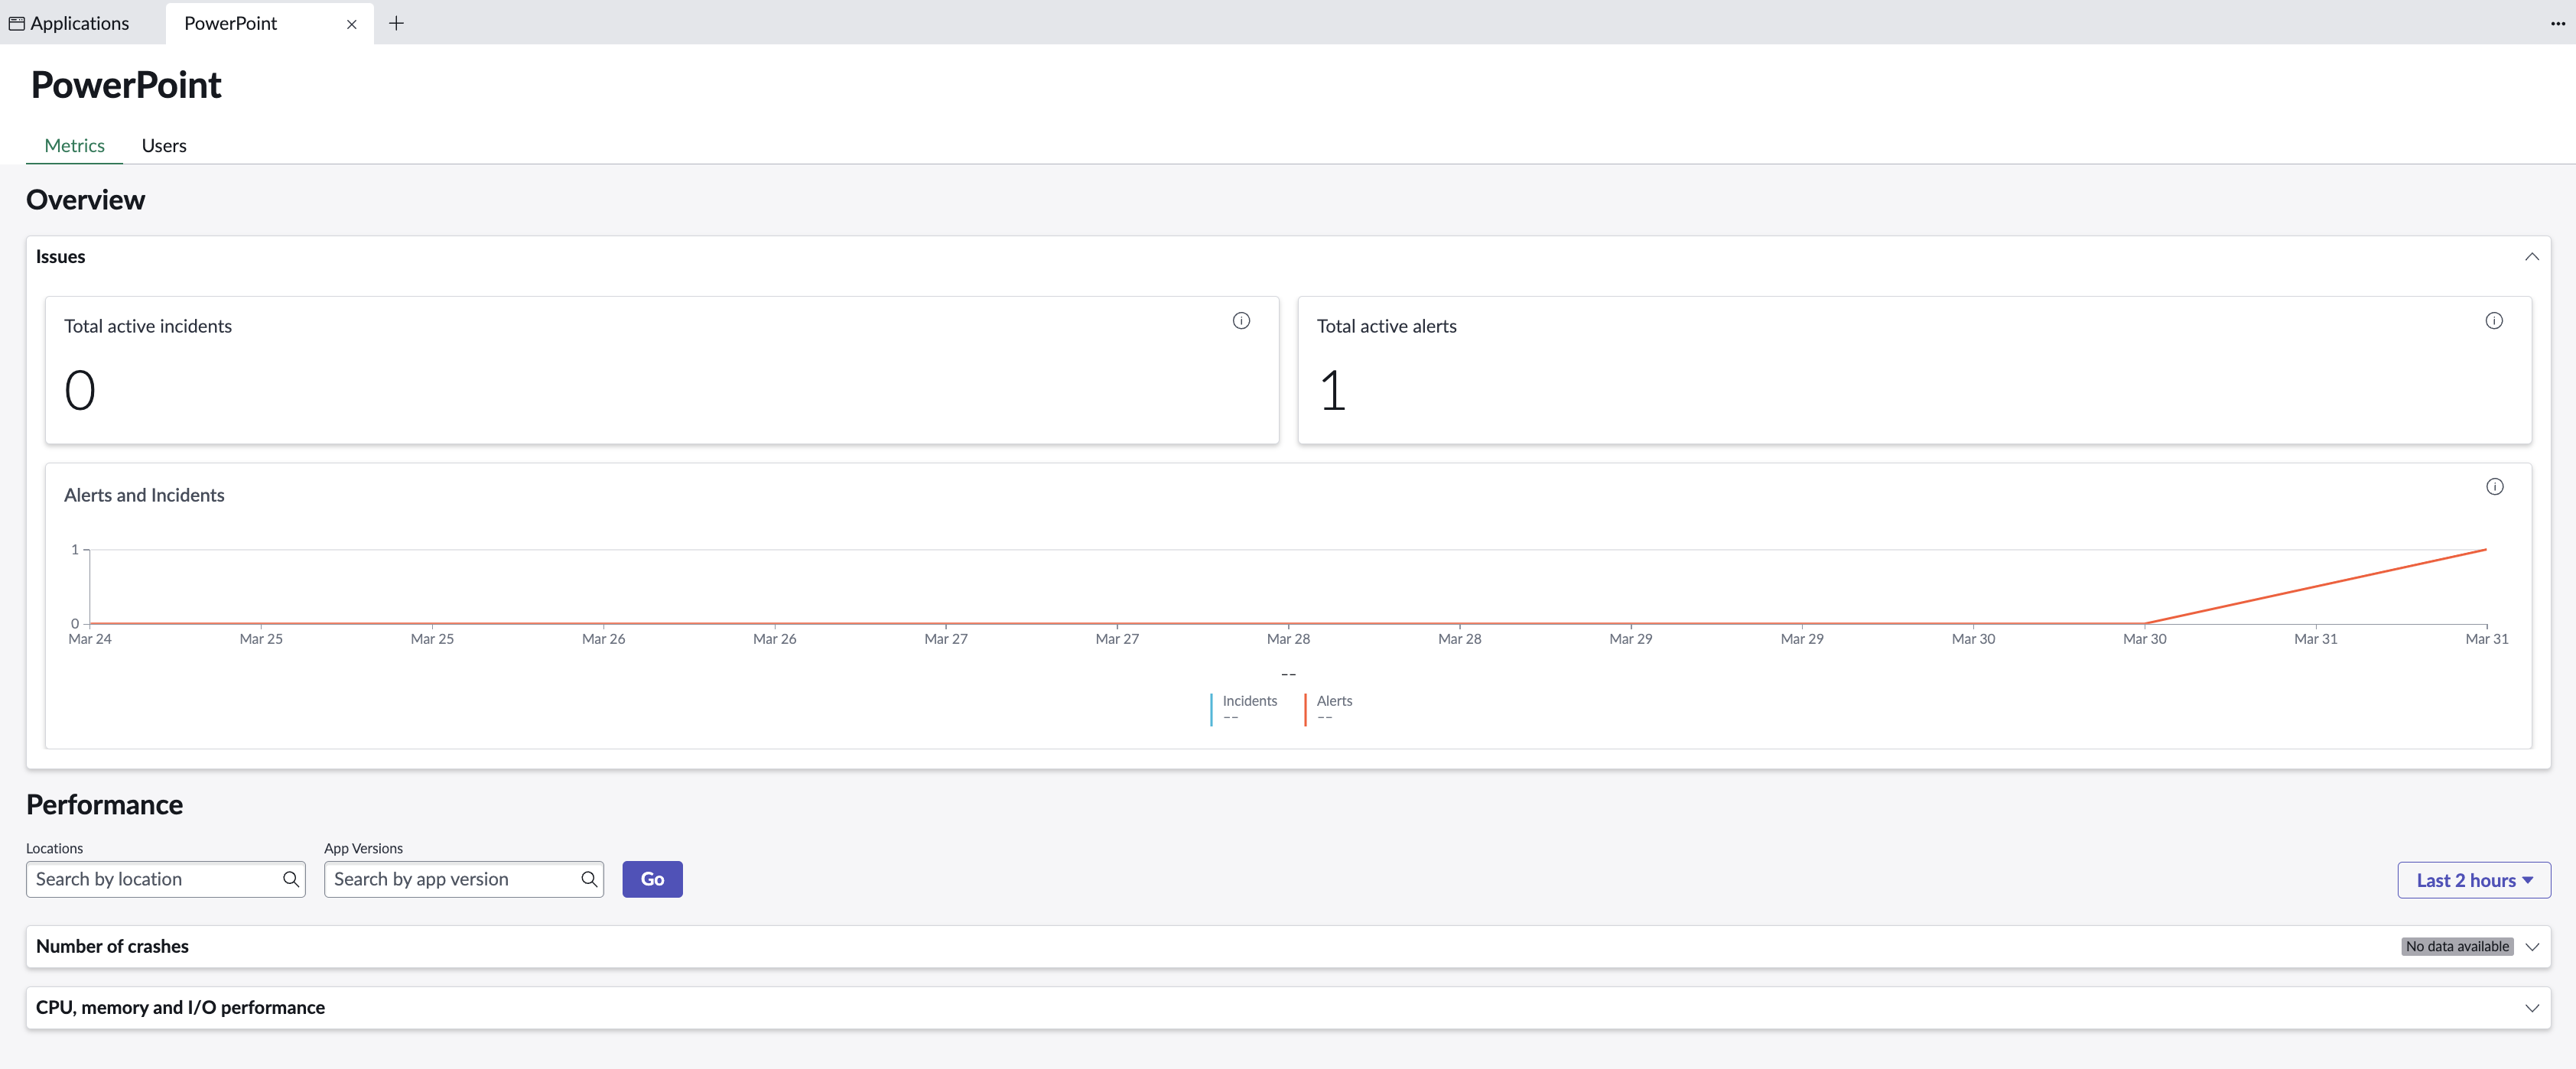
Task: Click the Locations field label
Action: point(54,848)
